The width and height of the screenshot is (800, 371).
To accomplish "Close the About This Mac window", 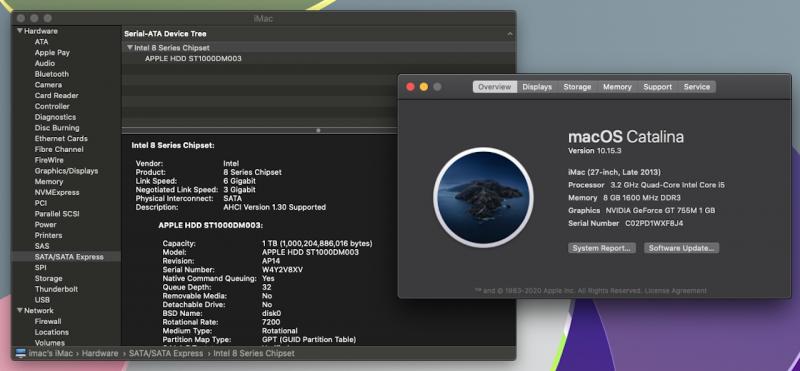I will [x=410, y=87].
